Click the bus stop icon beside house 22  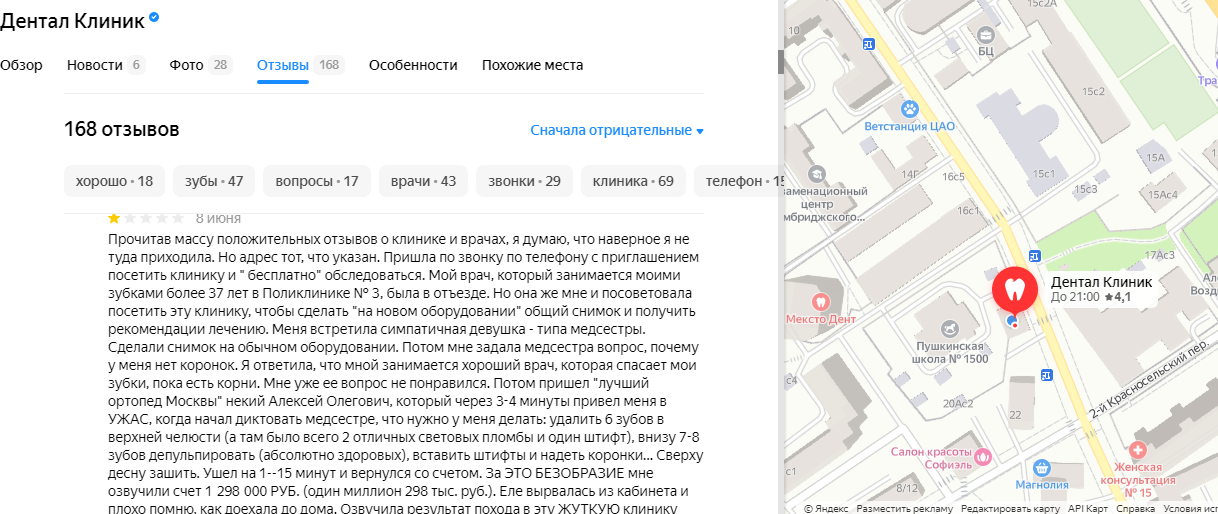1046,375
